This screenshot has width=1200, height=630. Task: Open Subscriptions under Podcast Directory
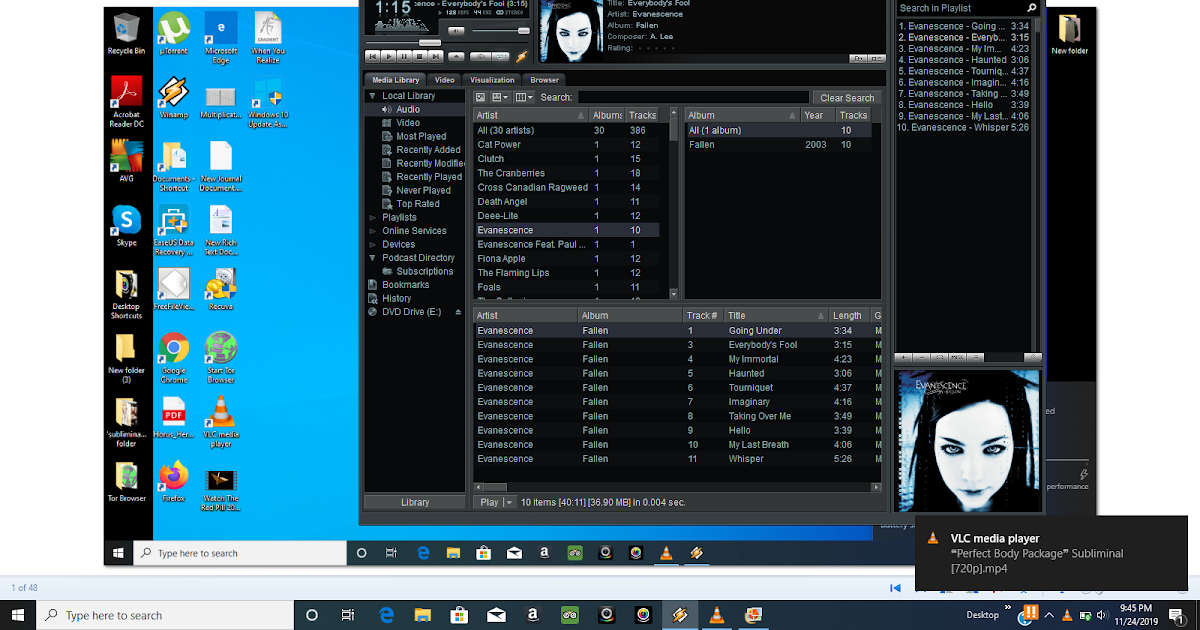coord(424,271)
